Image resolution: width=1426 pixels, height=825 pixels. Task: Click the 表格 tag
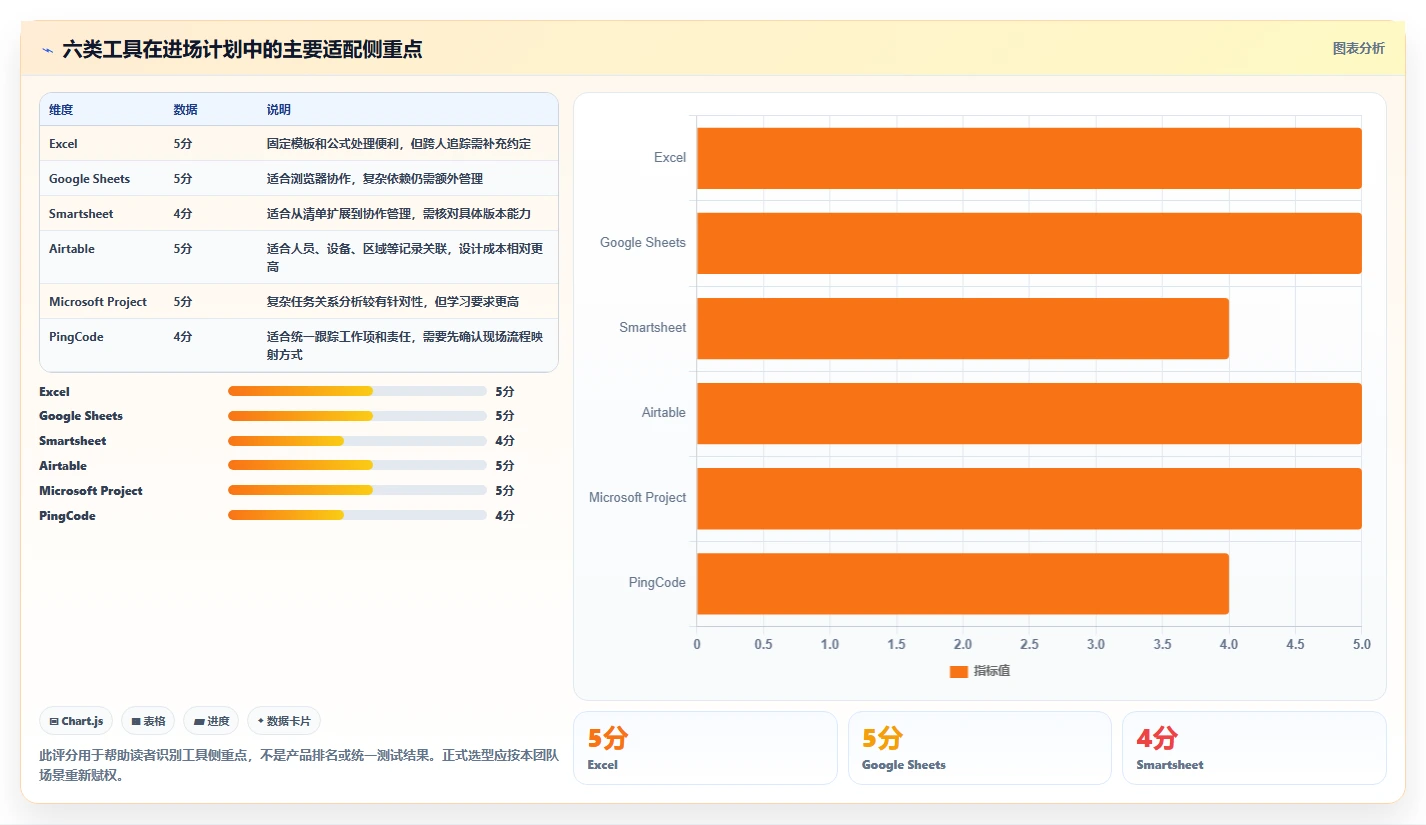point(148,721)
